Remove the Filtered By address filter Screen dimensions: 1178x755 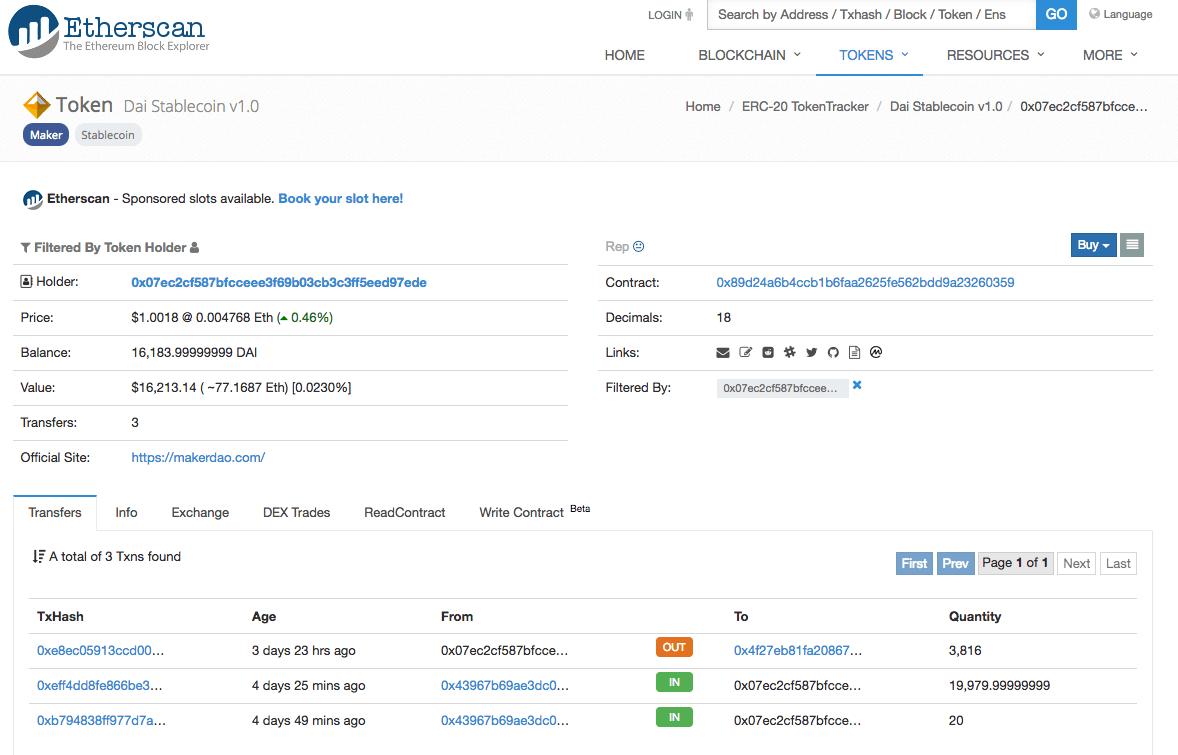[x=857, y=385]
